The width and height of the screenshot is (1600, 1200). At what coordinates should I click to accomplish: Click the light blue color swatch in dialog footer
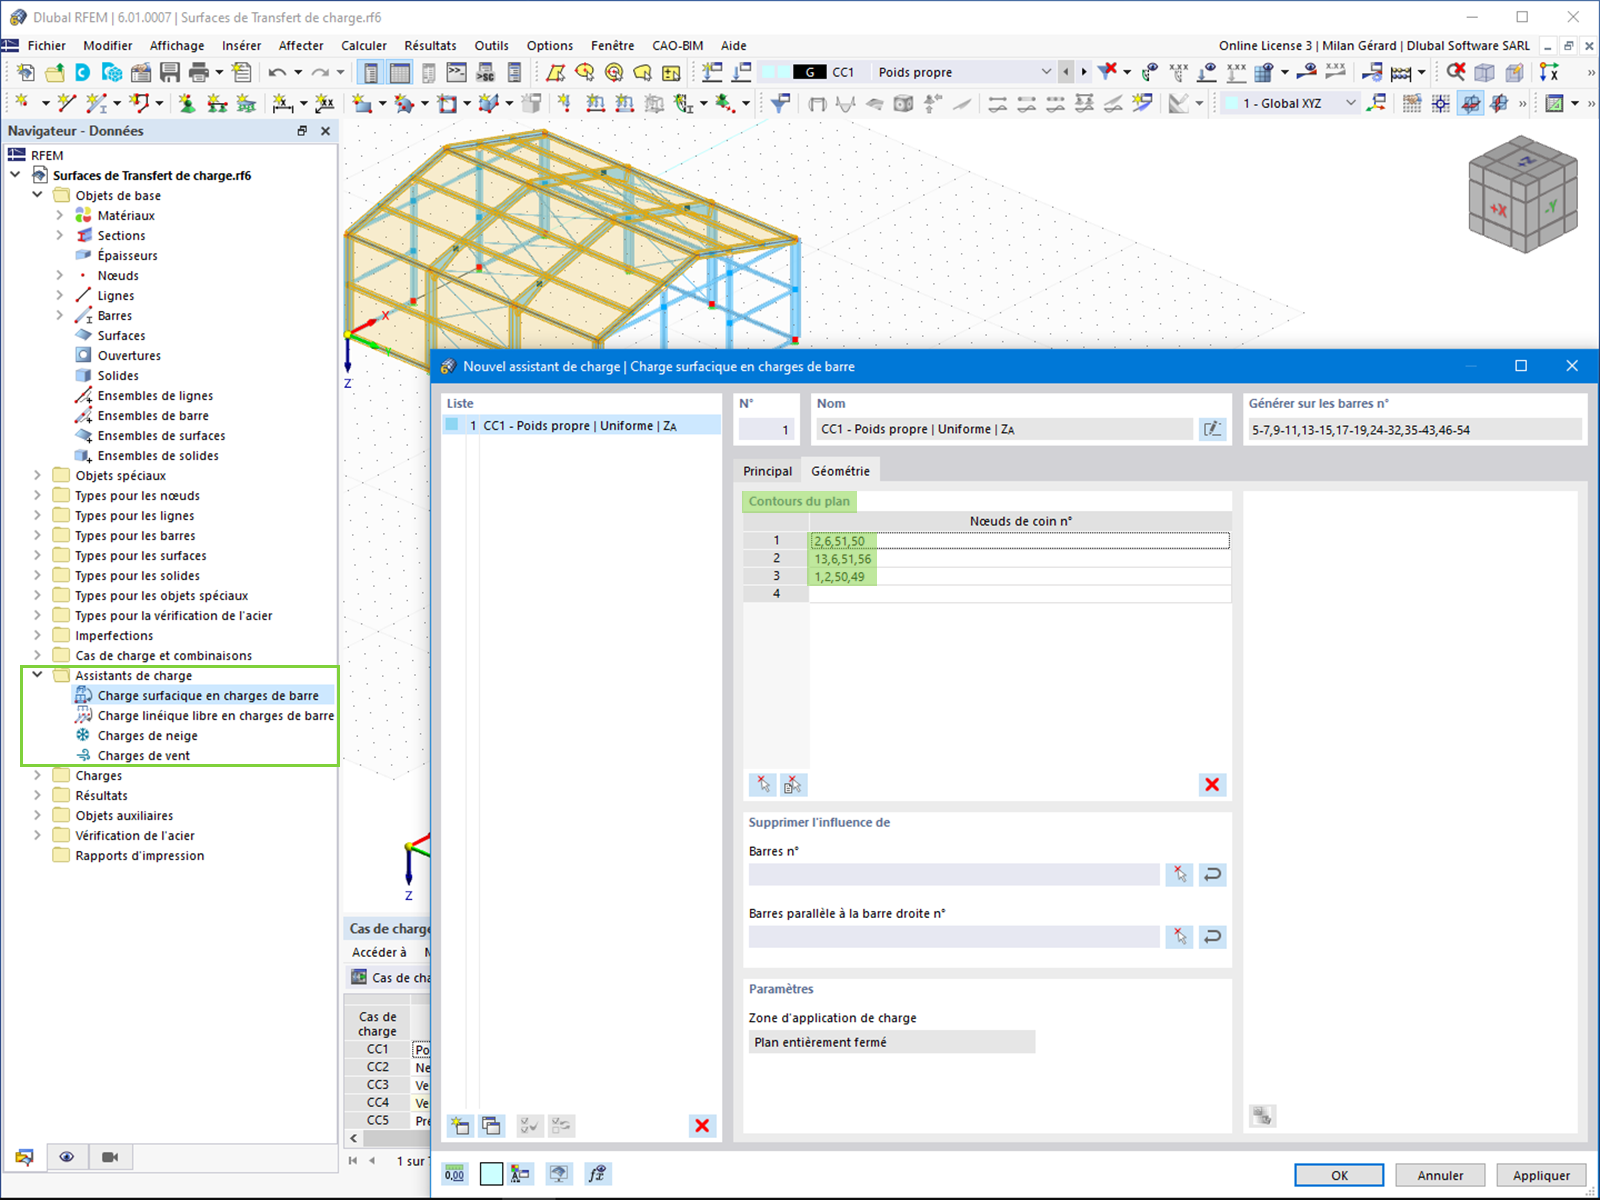[491, 1174]
